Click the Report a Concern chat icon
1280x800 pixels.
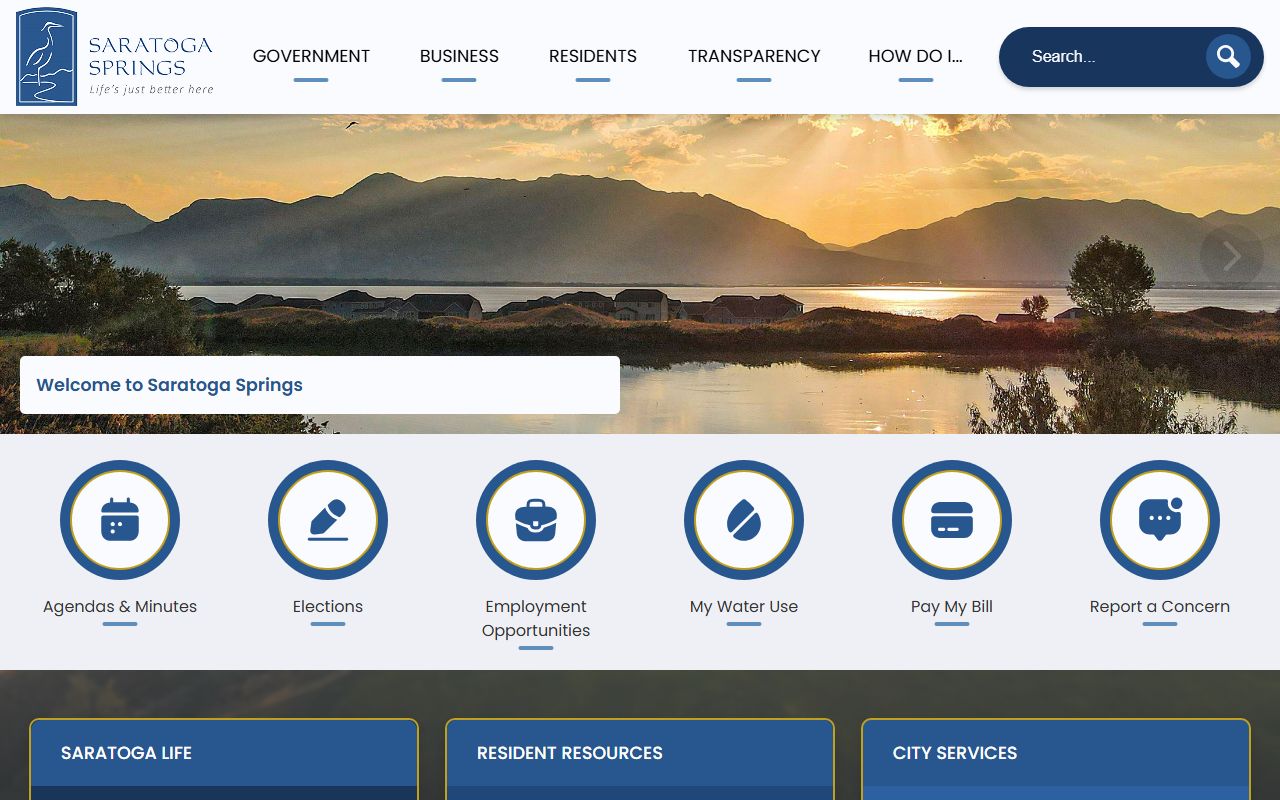(1160, 520)
